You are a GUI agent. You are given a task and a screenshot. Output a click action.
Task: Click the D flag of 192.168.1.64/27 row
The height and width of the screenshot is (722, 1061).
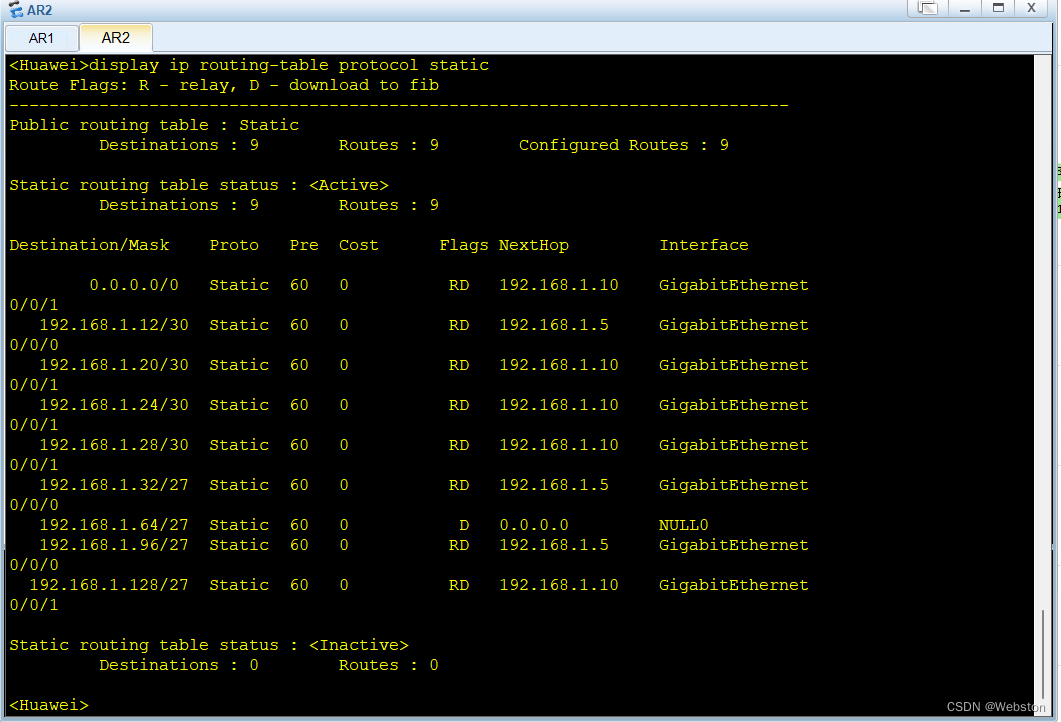click(x=464, y=524)
